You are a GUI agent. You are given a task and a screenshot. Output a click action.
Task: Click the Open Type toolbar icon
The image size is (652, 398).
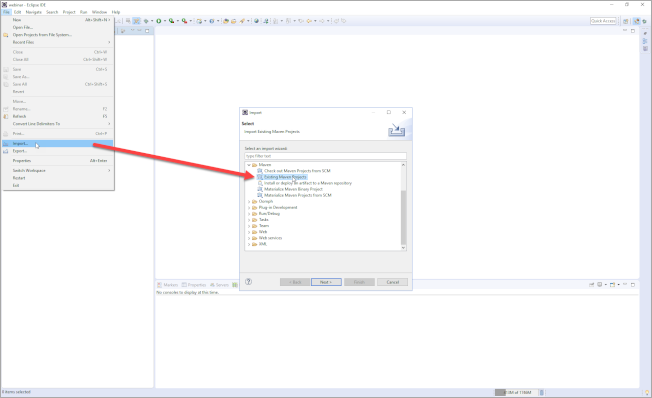(x=225, y=21)
